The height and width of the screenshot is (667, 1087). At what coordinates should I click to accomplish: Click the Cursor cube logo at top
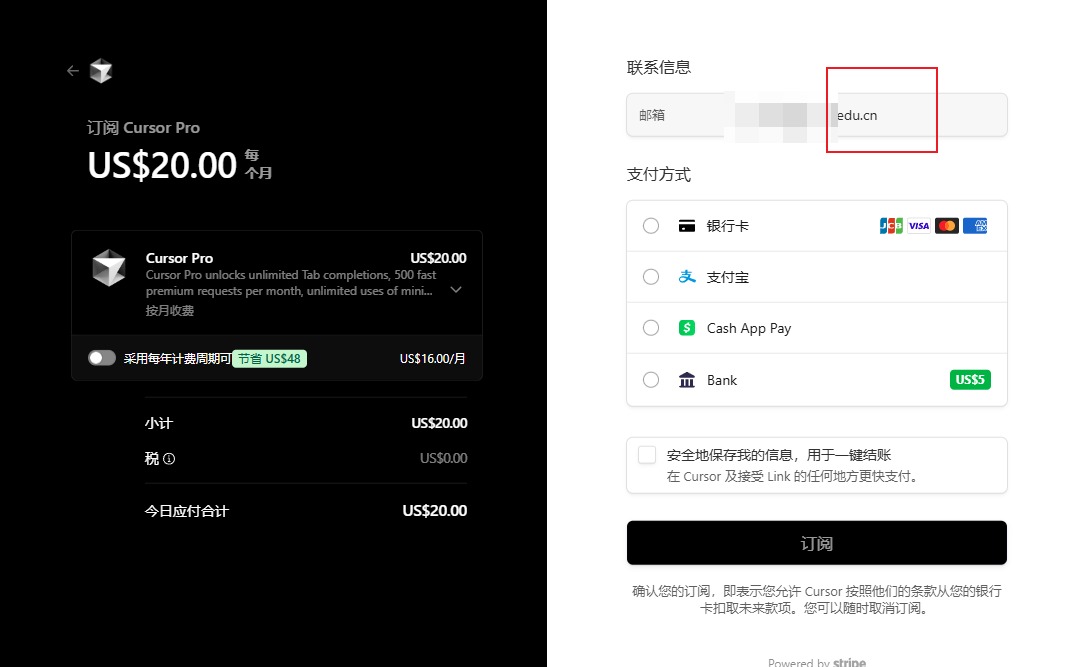[x=101, y=71]
